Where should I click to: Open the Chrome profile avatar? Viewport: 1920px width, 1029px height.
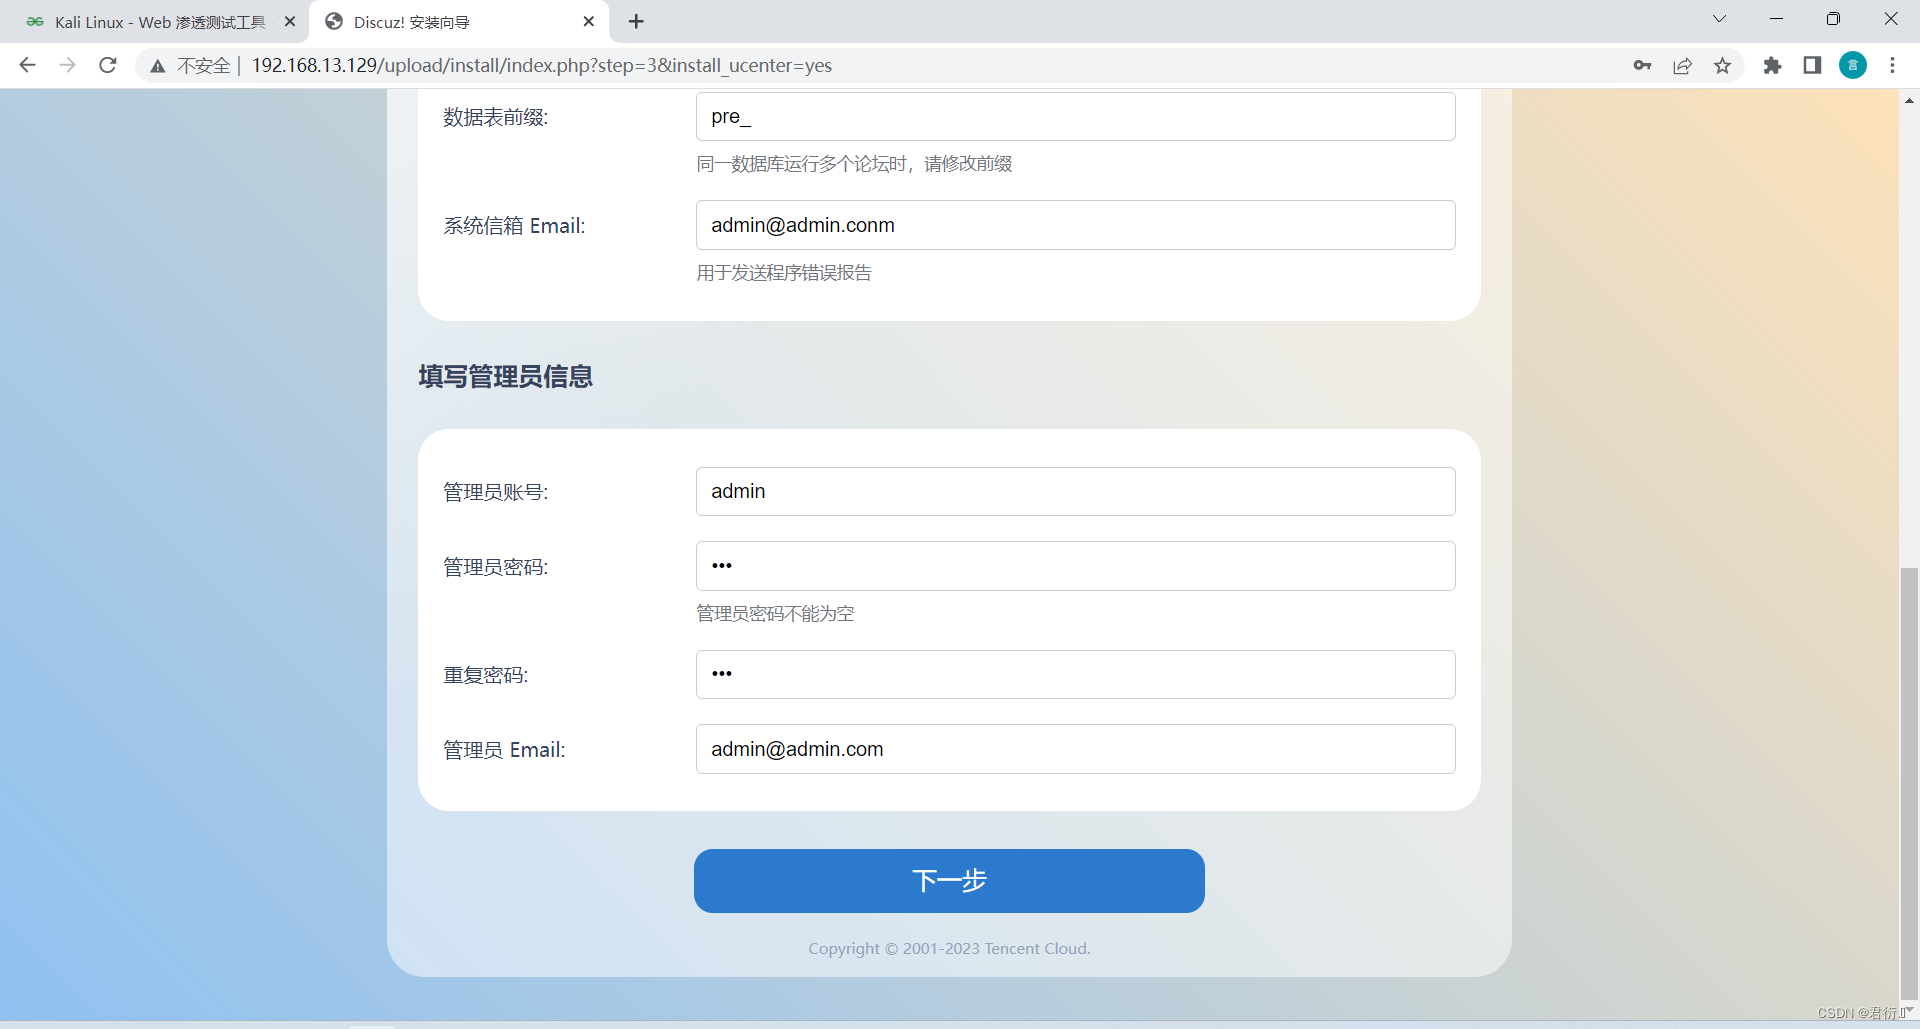[1853, 65]
